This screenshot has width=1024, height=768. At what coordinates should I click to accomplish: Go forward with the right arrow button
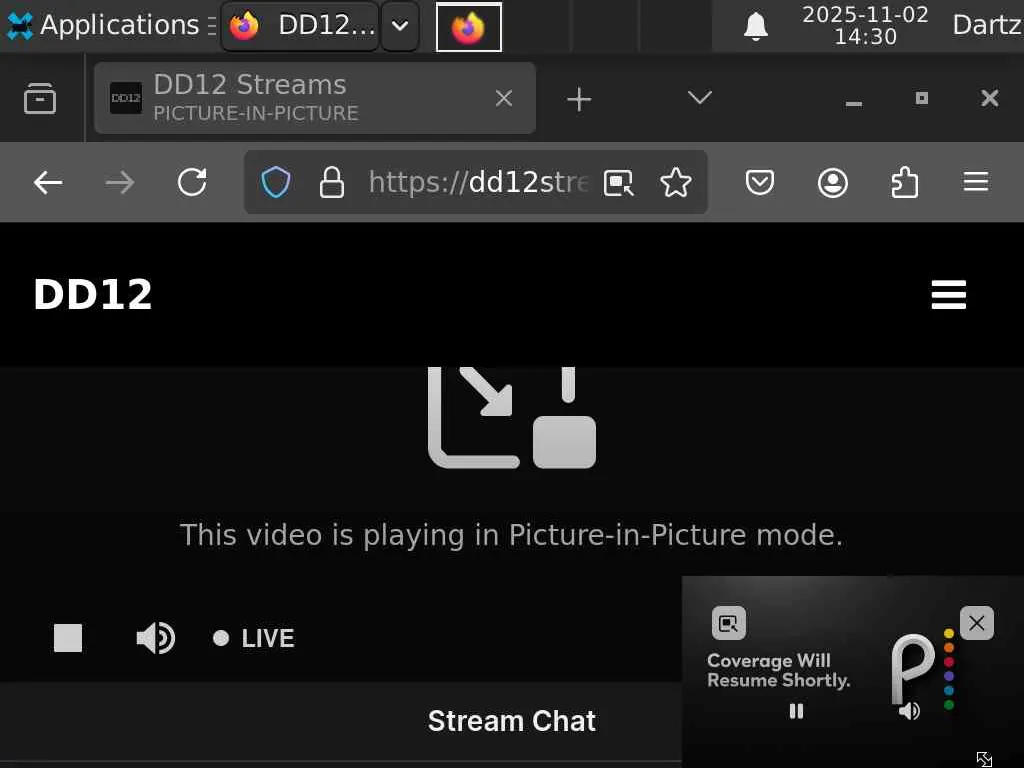120,182
